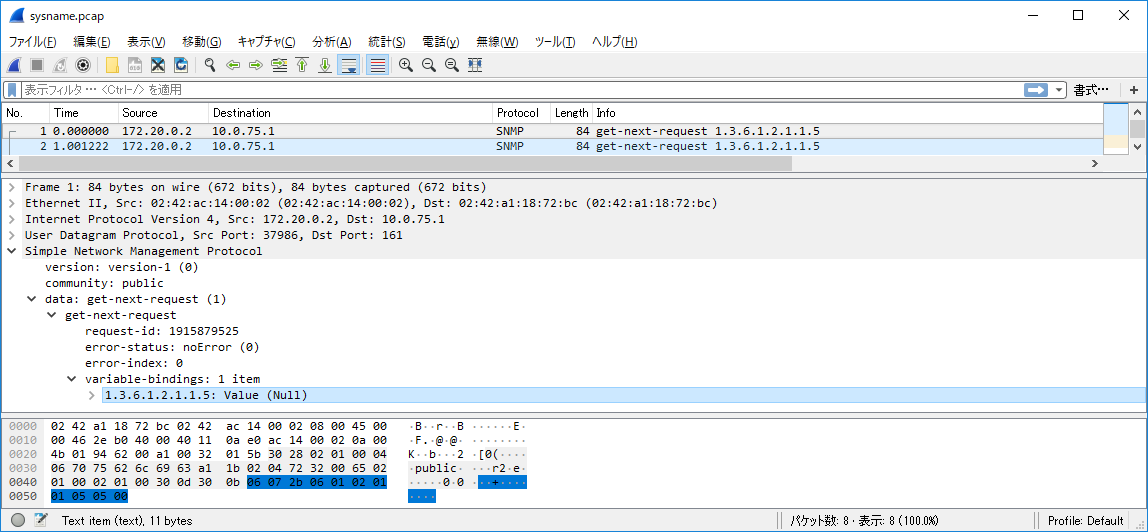
Task: Open a capture file via folder icon
Action: (112, 65)
